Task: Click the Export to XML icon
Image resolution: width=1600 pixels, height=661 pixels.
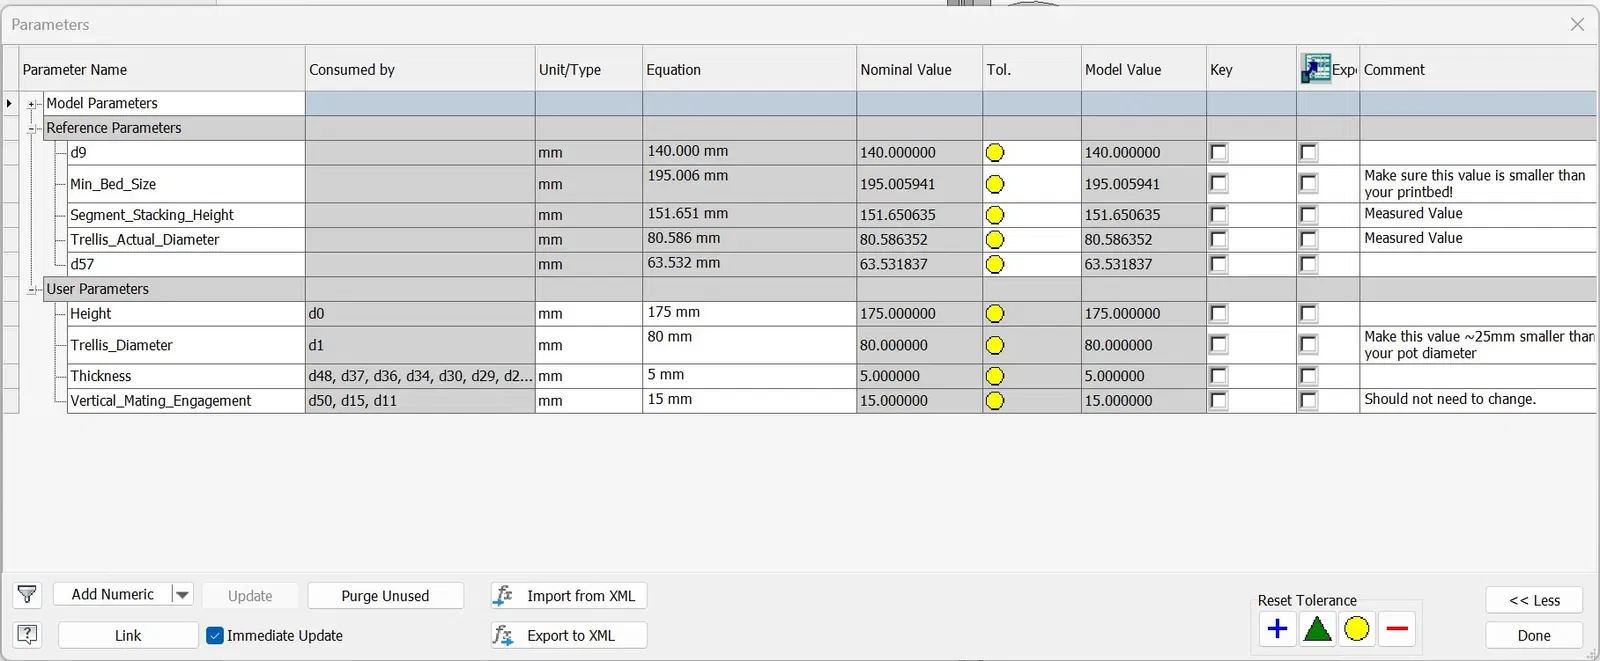Action: (503, 635)
